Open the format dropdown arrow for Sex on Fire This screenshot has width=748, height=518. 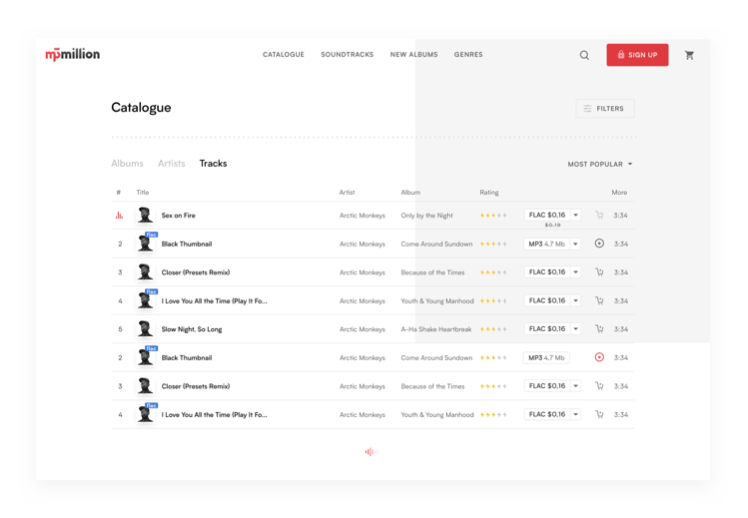575,215
